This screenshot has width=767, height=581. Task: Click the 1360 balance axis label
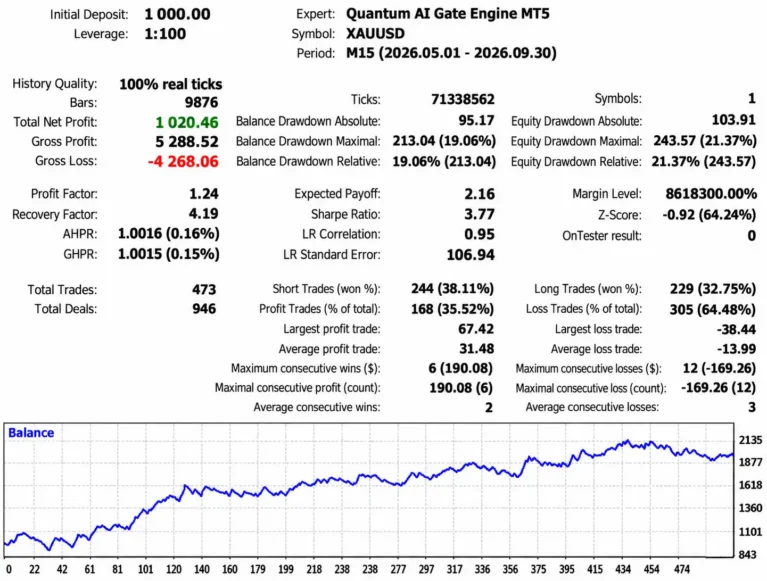pyautogui.click(x=750, y=508)
